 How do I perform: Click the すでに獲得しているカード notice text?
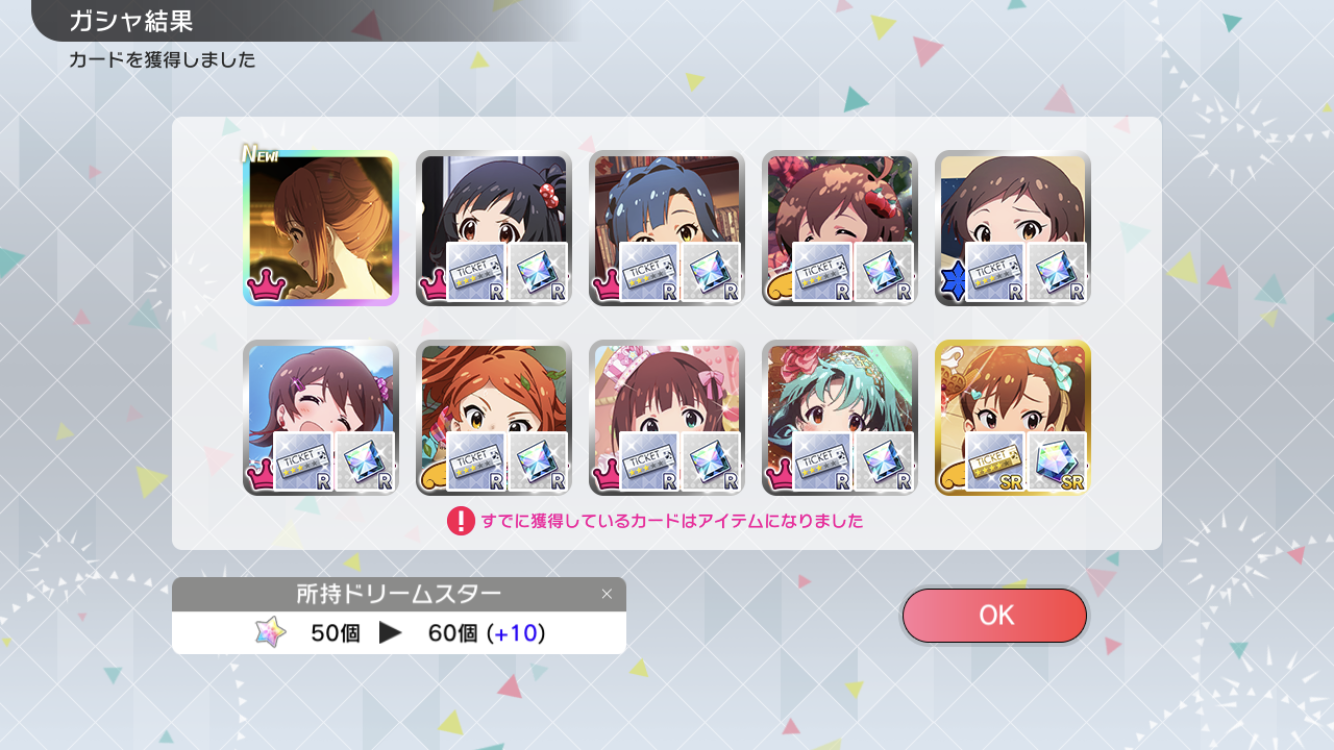click(x=672, y=521)
